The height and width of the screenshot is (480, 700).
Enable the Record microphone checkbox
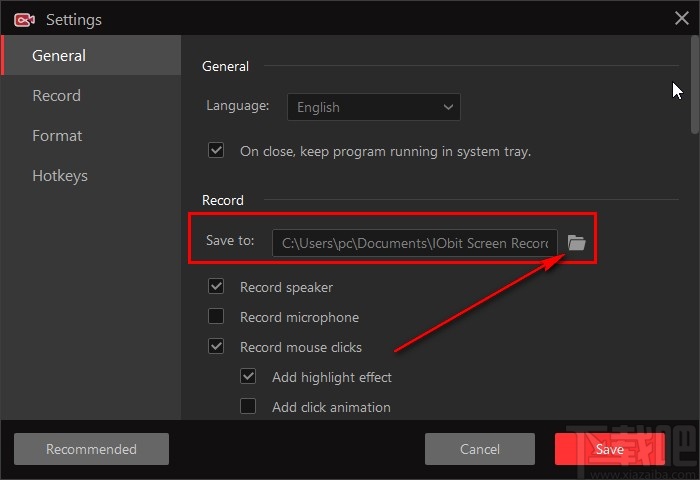(216, 317)
